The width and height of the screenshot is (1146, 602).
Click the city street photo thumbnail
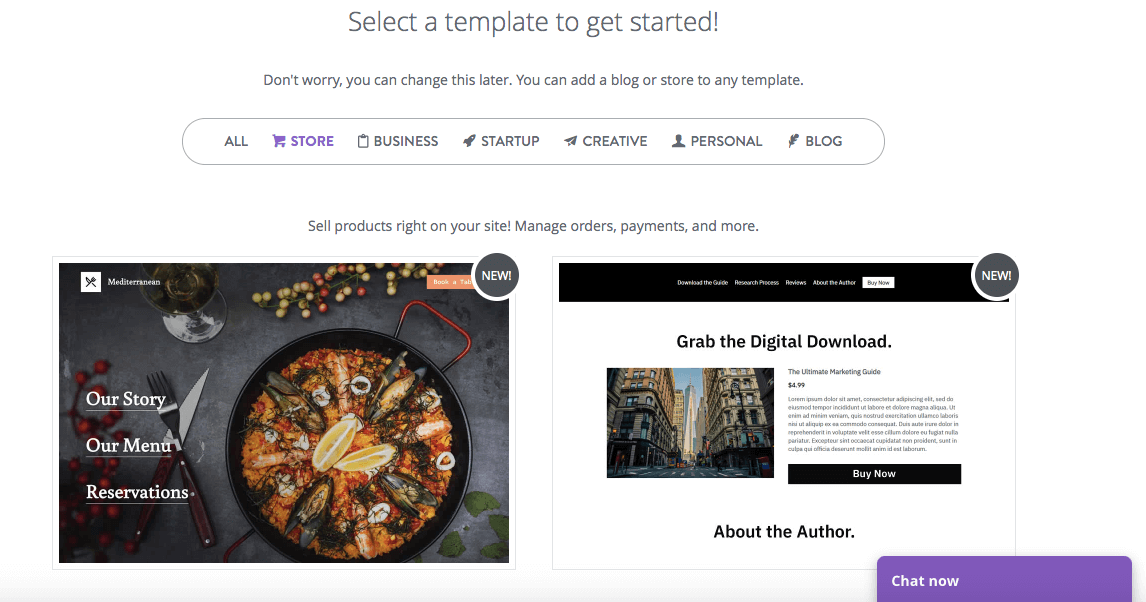coord(690,423)
